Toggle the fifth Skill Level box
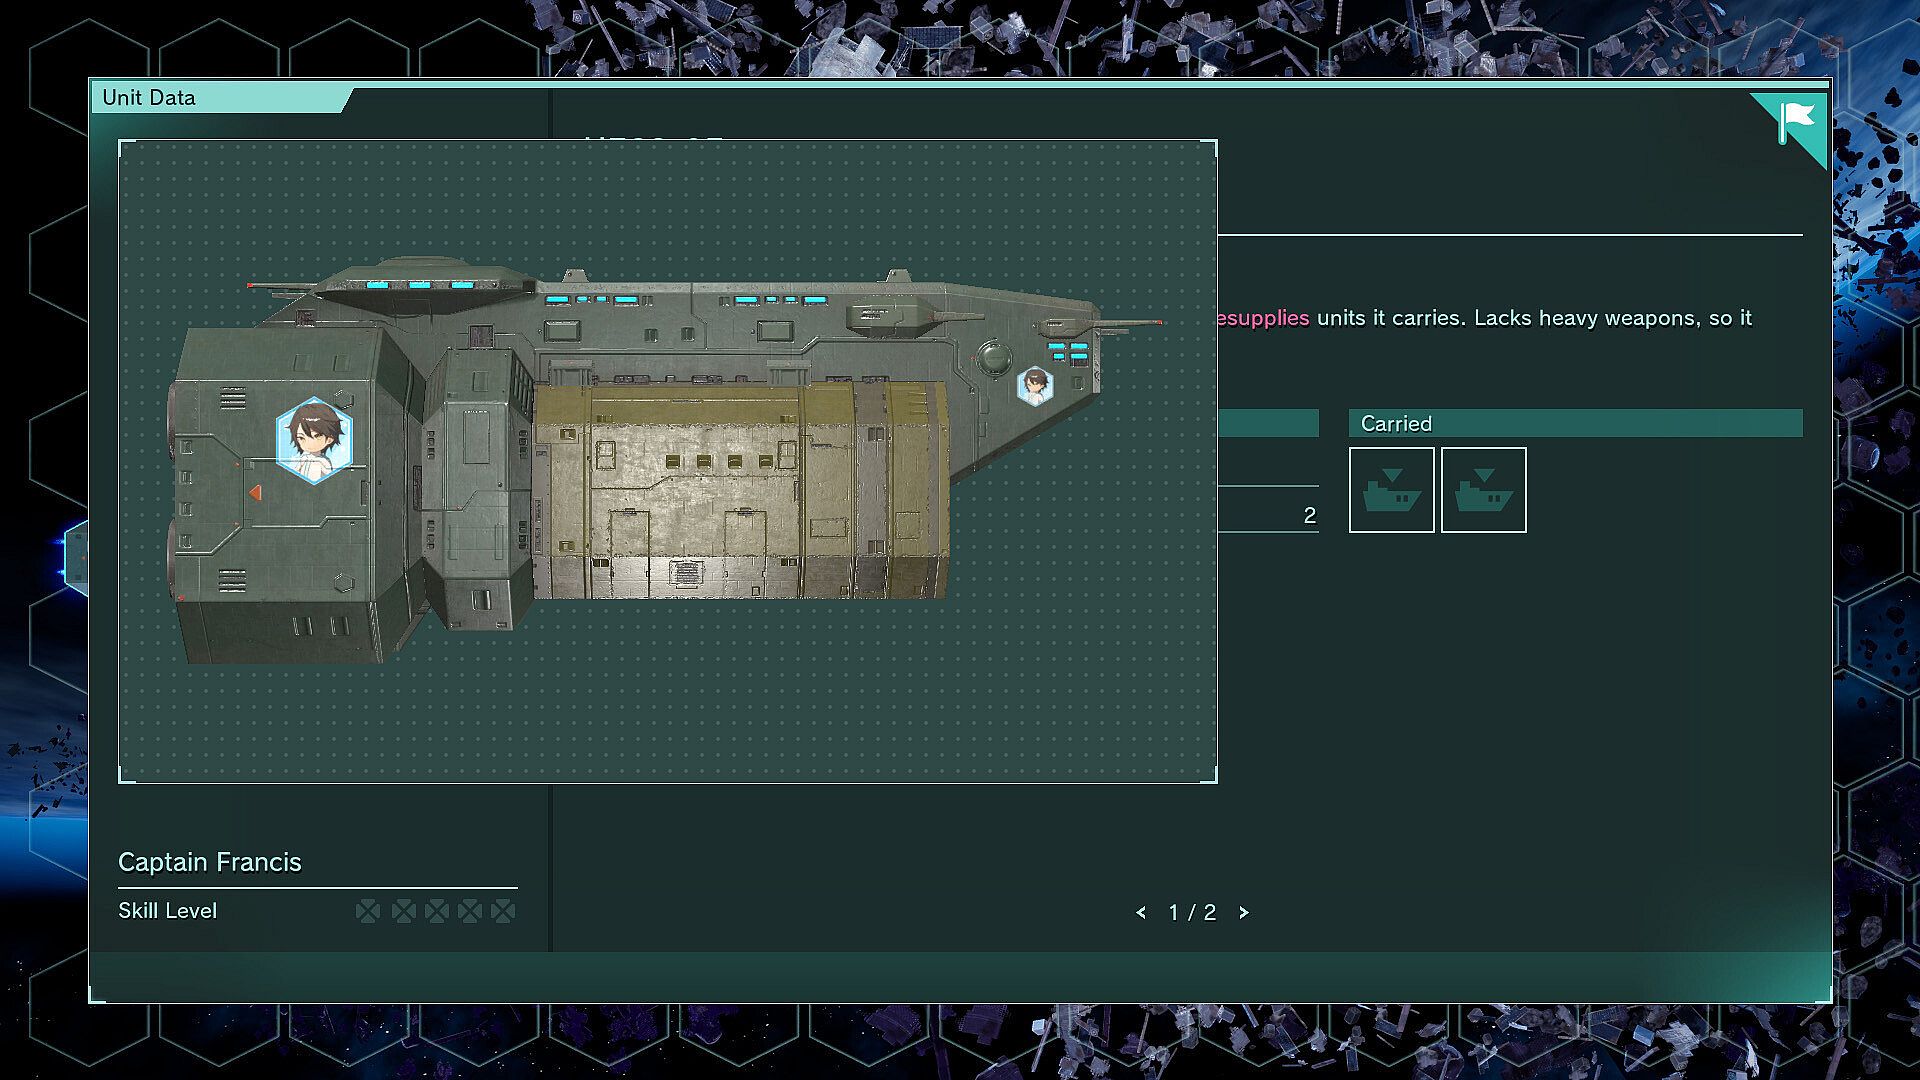Viewport: 1920px width, 1080px height. 504,911
